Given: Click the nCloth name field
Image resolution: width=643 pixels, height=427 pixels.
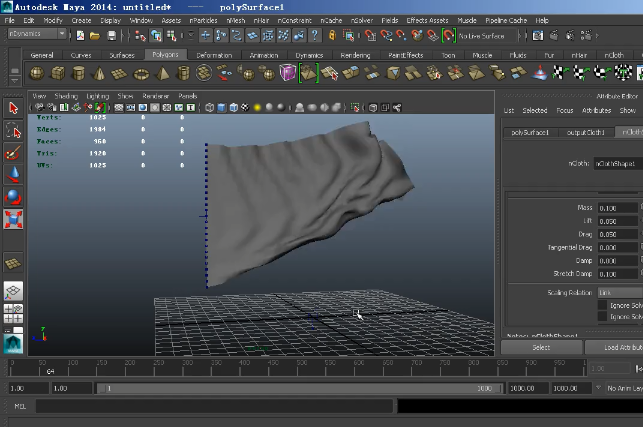Looking at the screenshot, I should coord(618,163).
